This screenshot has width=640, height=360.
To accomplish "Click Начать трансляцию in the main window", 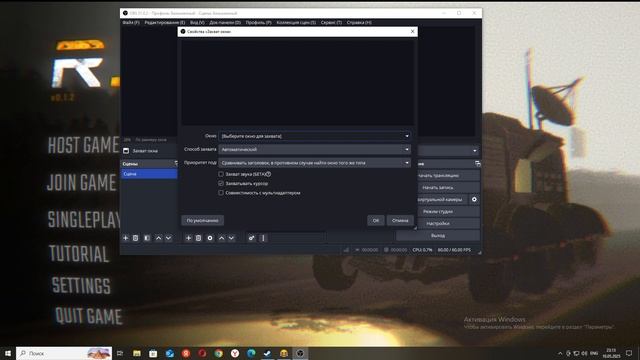I will [448, 176].
